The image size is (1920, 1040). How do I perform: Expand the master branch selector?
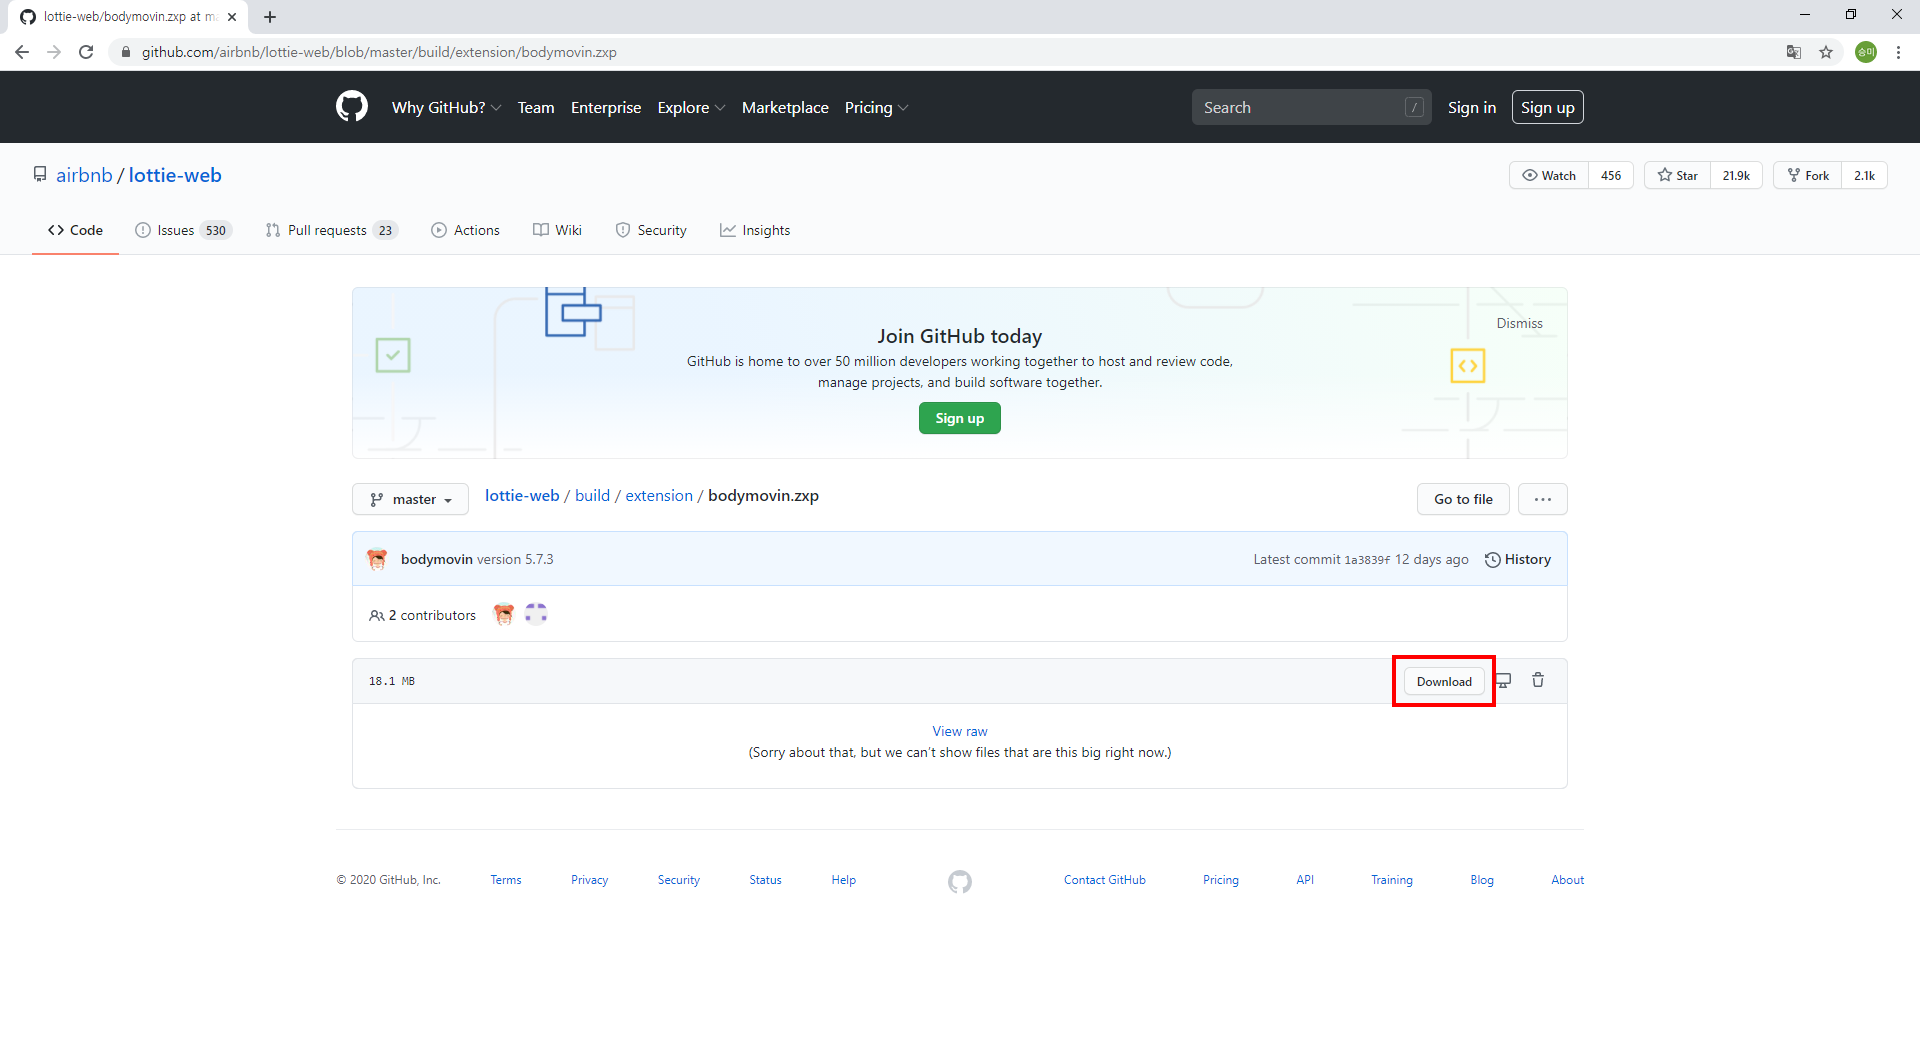[x=410, y=499]
